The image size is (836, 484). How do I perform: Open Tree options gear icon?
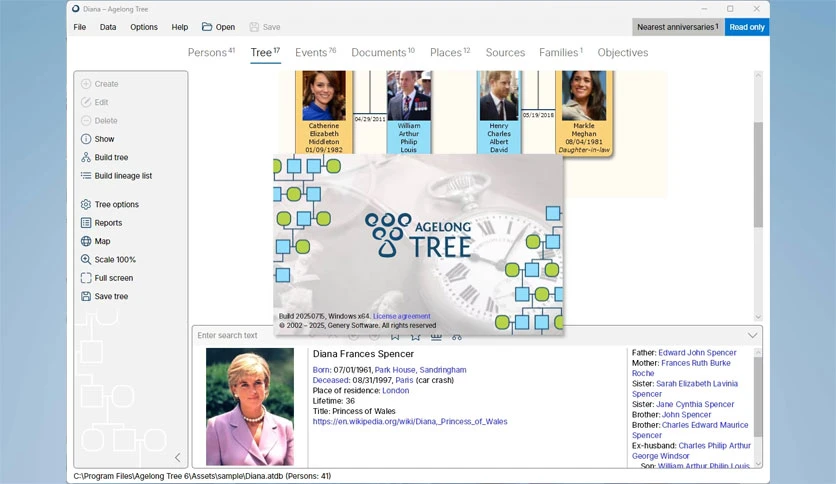(x=86, y=204)
